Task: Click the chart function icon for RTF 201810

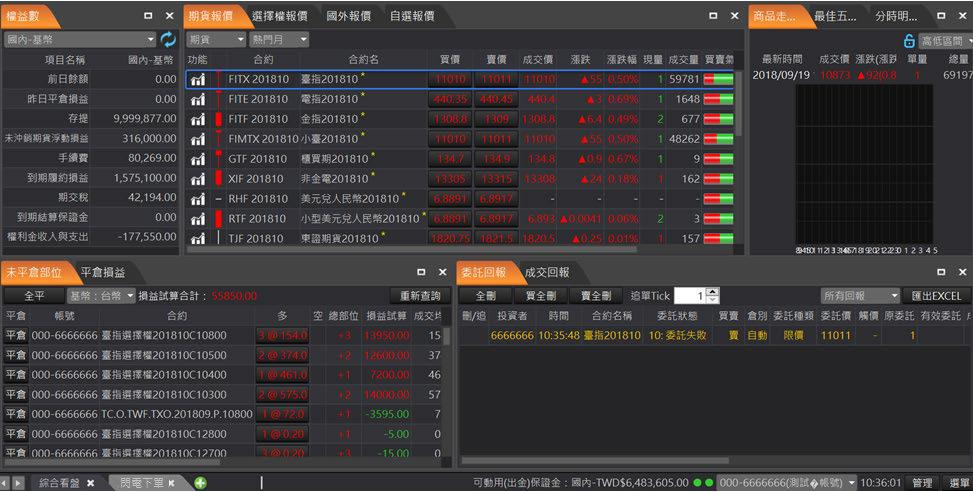Action: (198, 218)
